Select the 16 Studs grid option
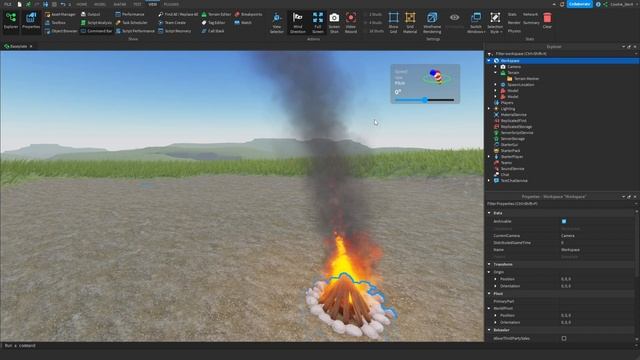The height and width of the screenshot is (360, 640). tap(373, 31)
